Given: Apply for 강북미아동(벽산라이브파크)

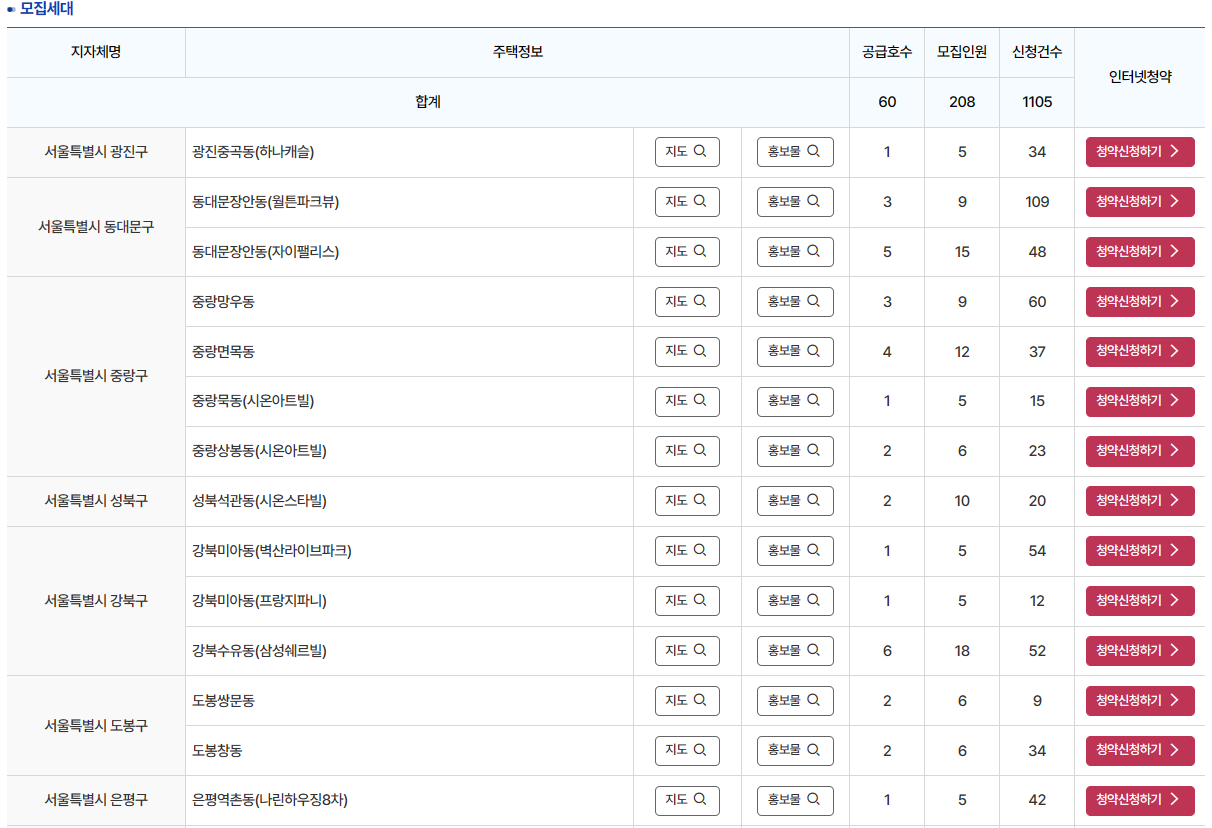Looking at the screenshot, I should point(1140,551).
